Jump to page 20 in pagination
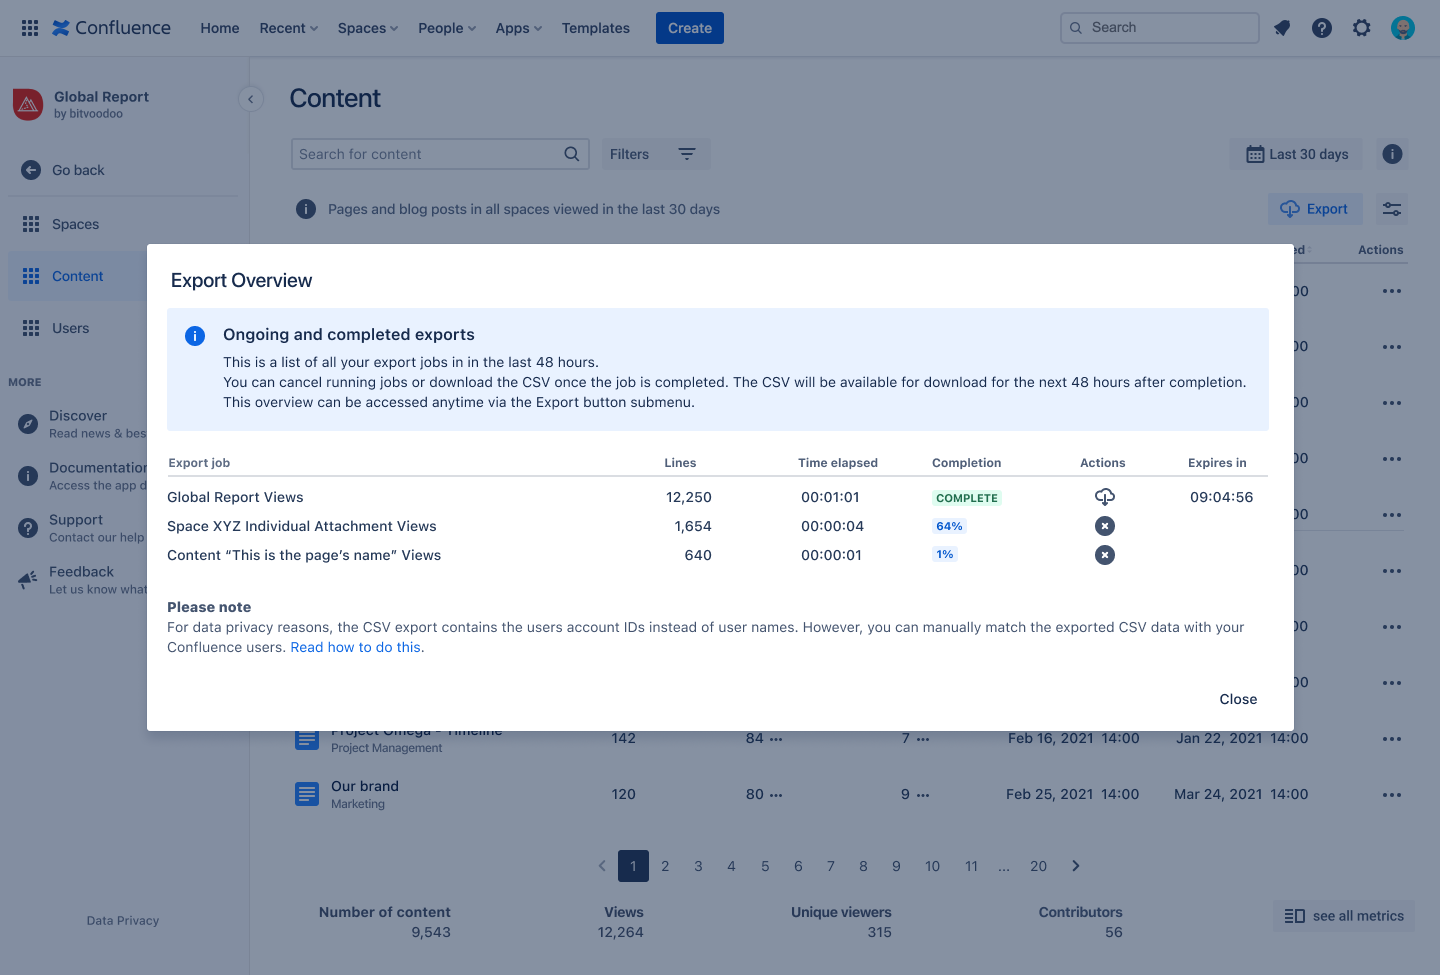1440x975 pixels. (x=1038, y=865)
